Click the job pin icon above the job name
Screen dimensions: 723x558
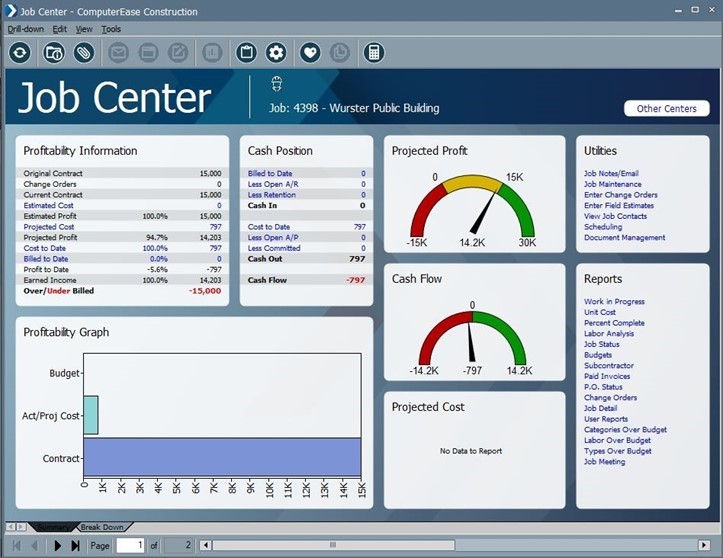(x=277, y=84)
